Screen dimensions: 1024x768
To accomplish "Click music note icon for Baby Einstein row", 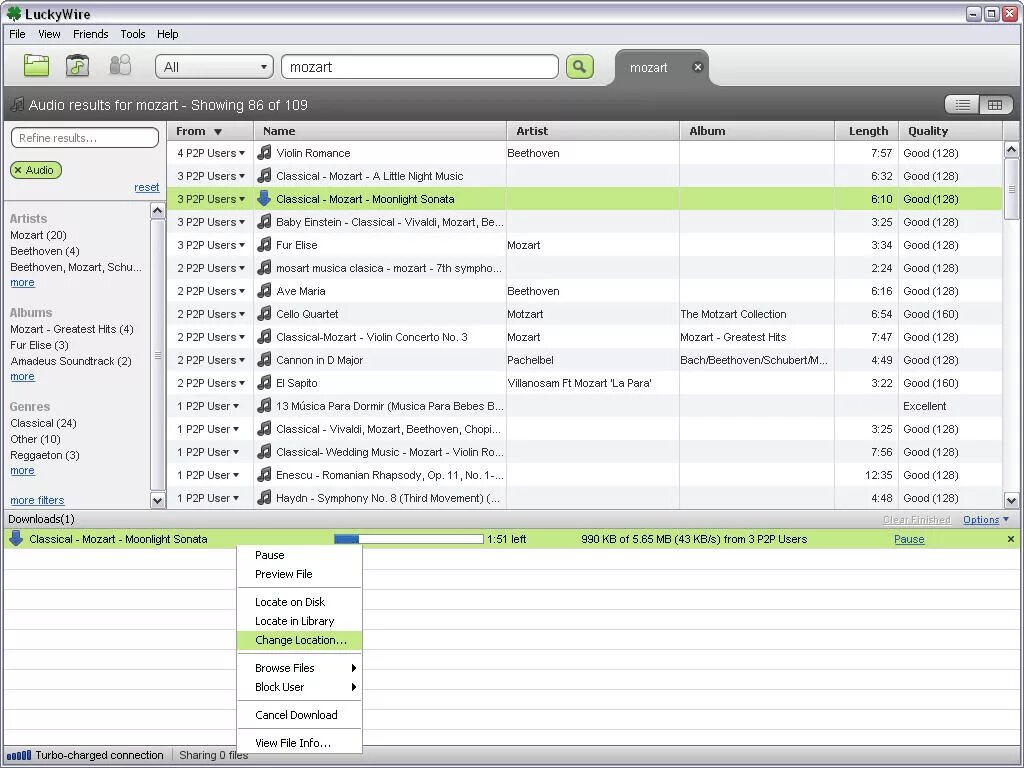I will coord(264,222).
